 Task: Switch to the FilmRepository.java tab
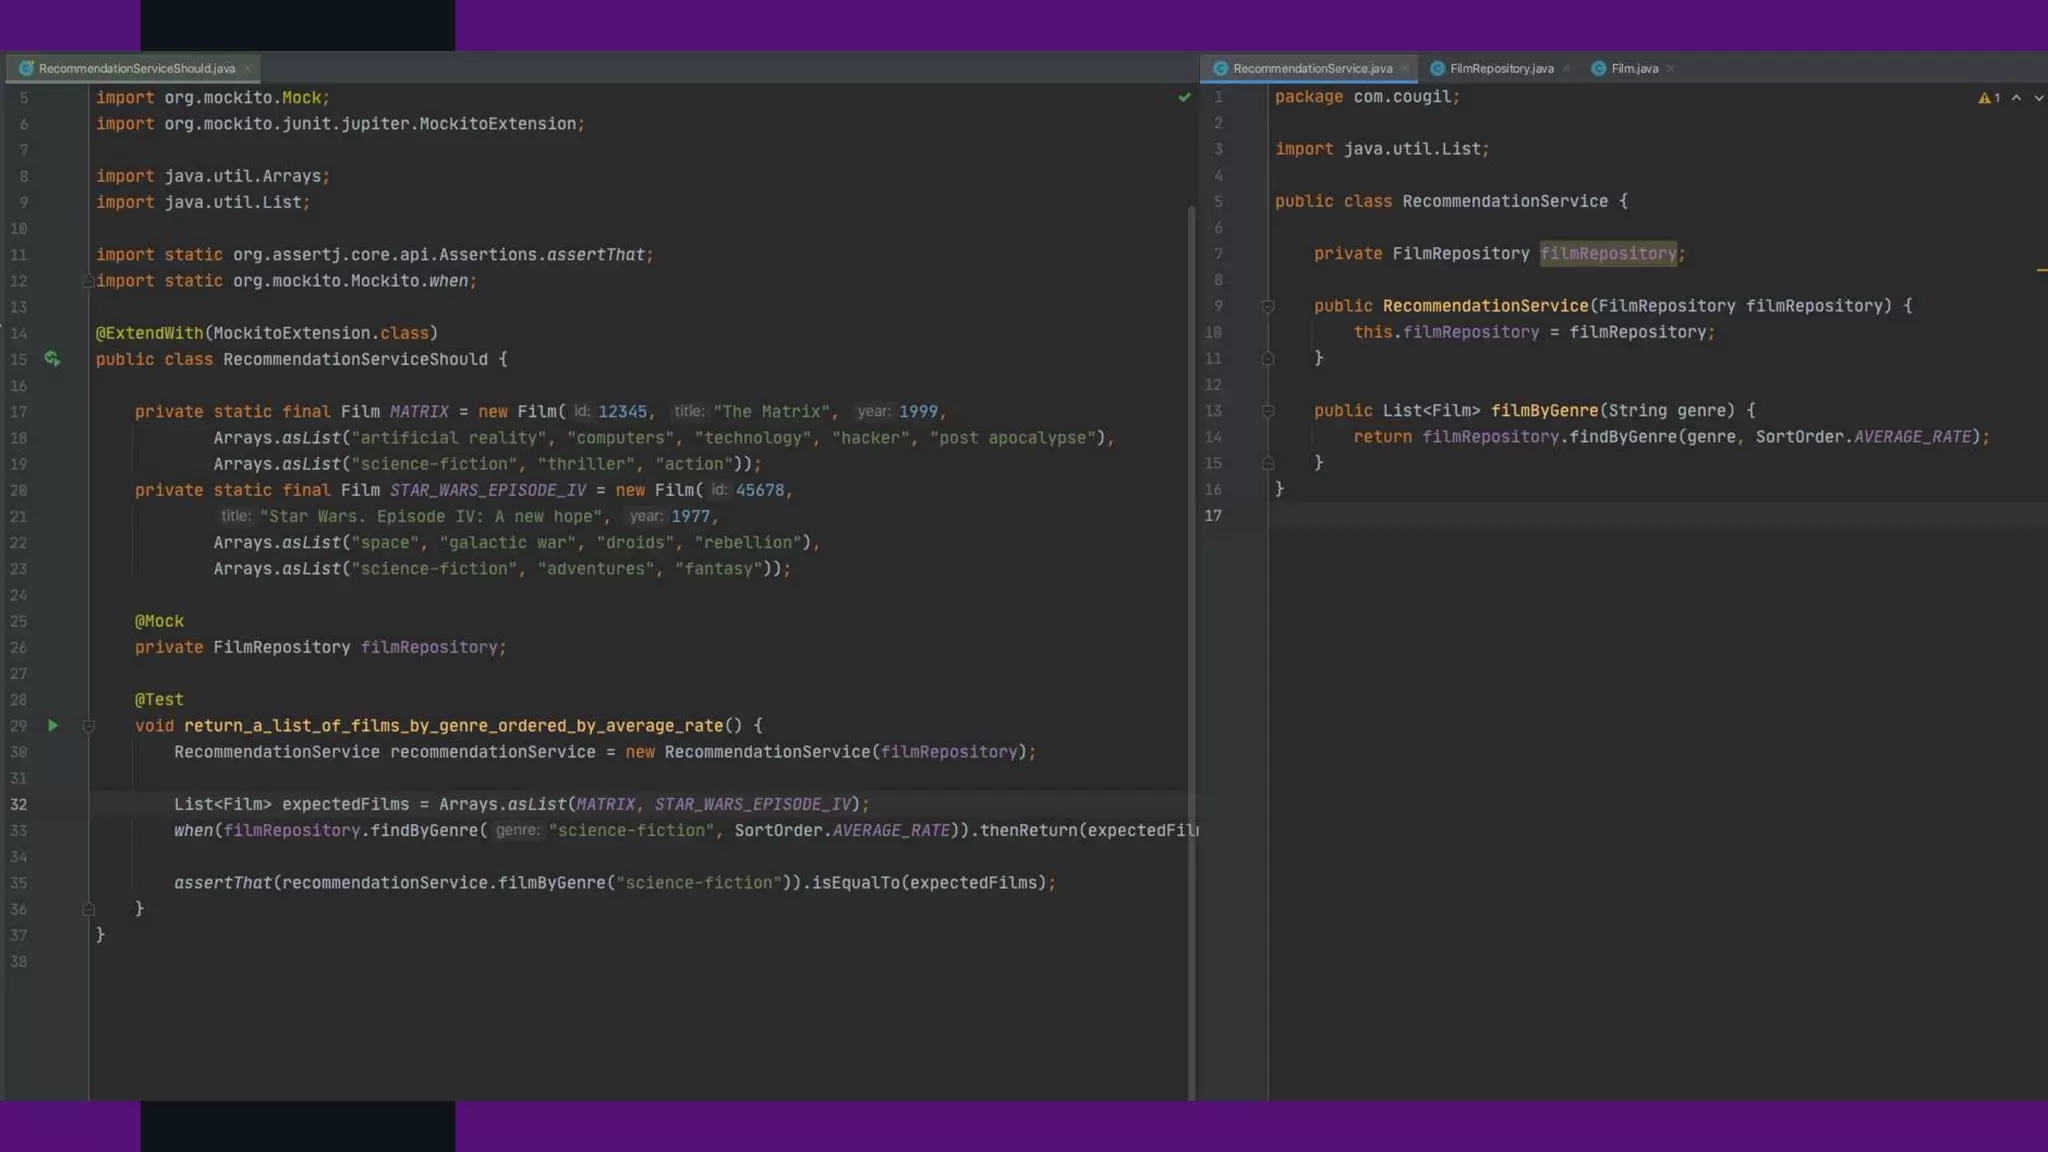[x=1500, y=69]
